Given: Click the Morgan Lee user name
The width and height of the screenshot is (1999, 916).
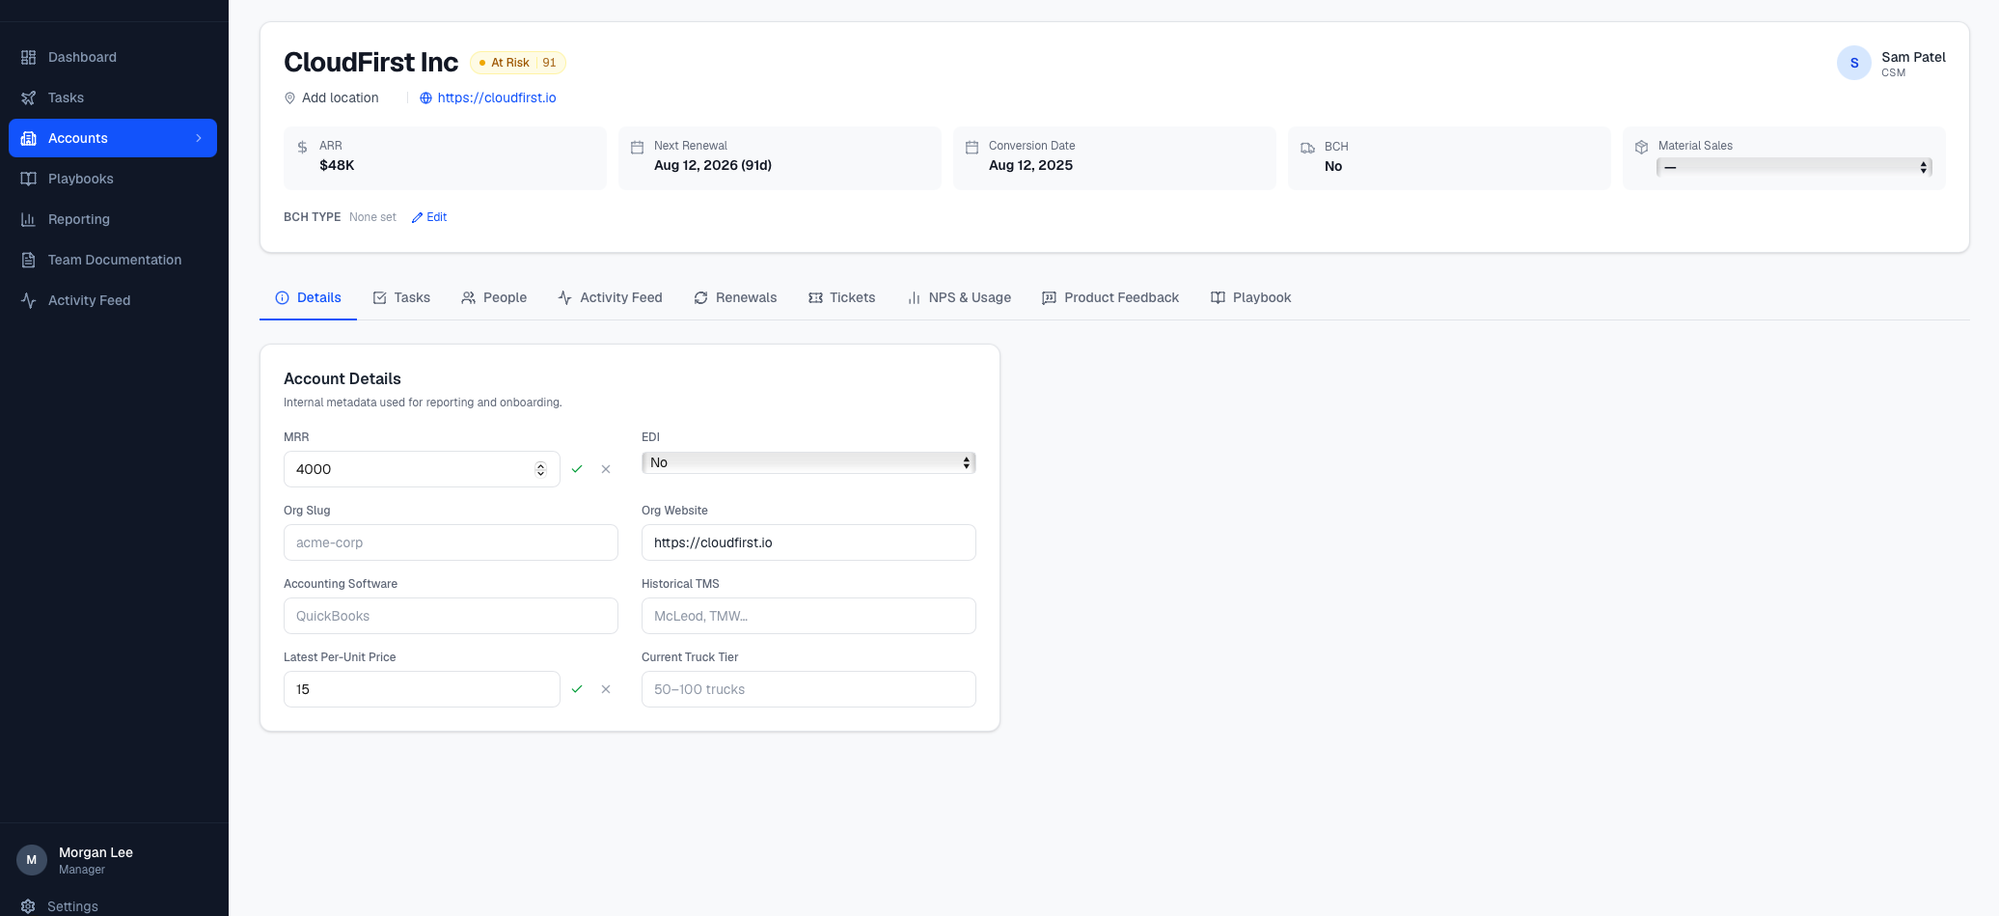Looking at the screenshot, I should tap(96, 852).
